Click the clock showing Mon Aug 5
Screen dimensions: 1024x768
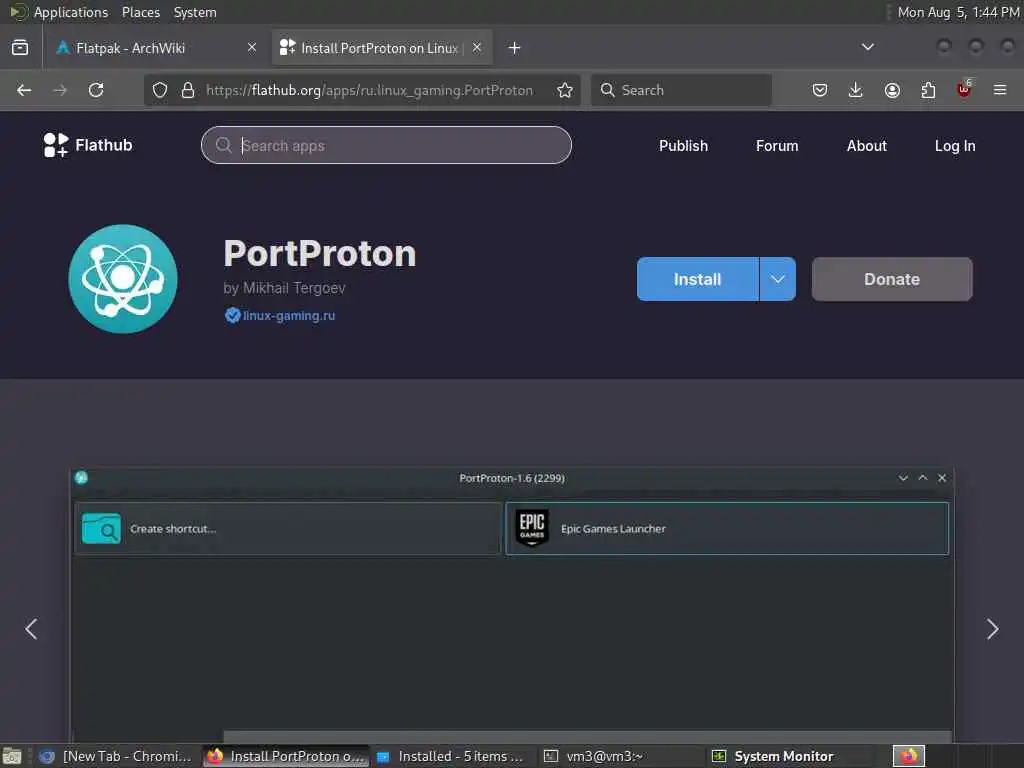[x=957, y=12]
